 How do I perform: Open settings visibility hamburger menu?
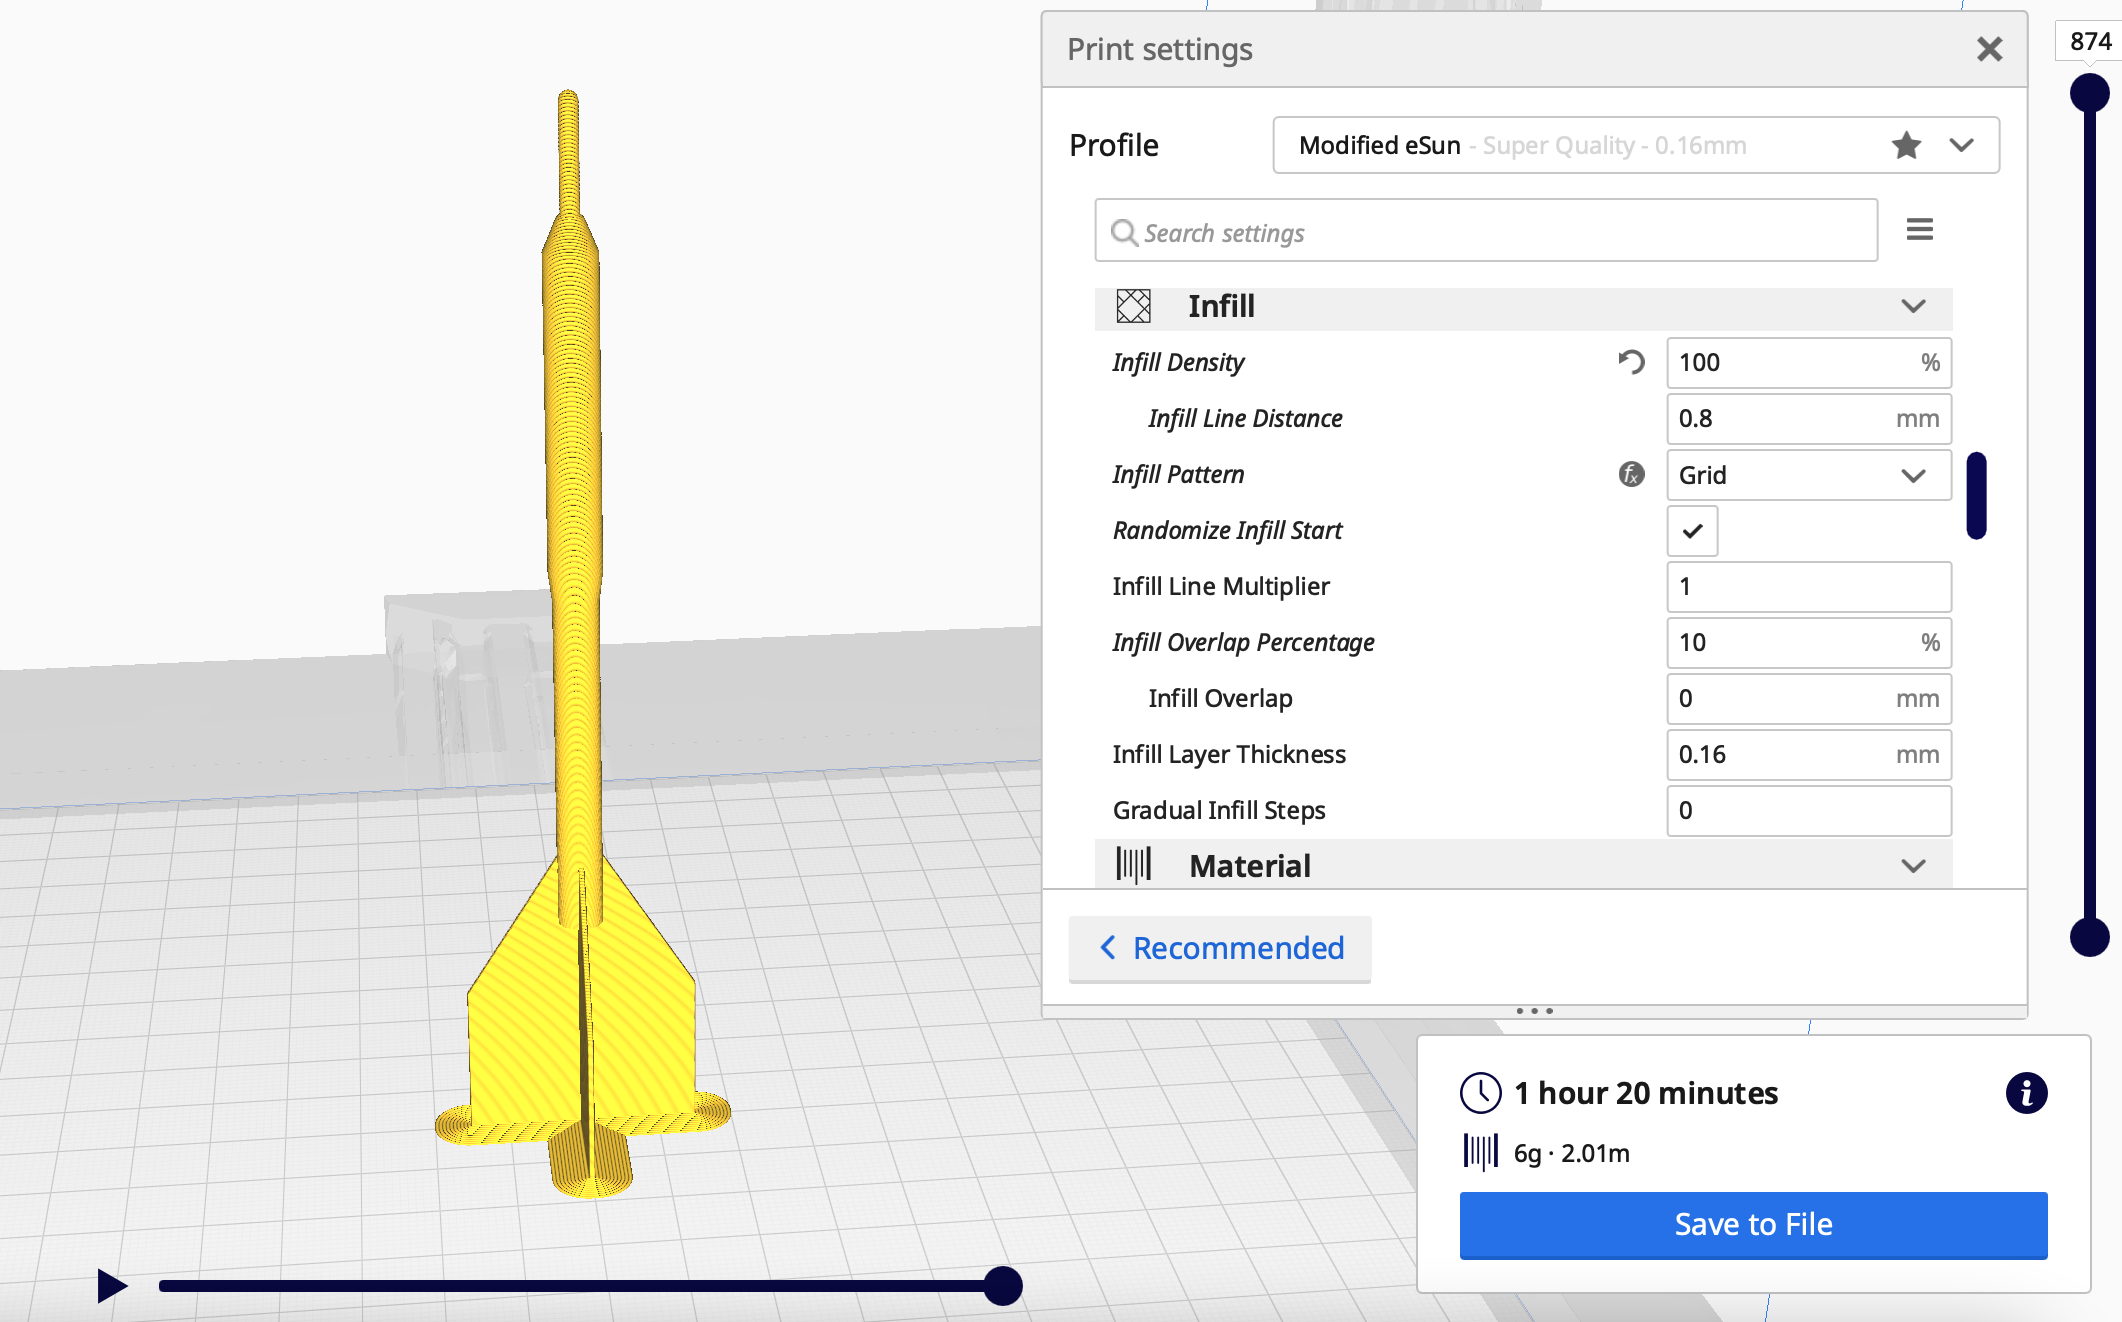point(1919,230)
